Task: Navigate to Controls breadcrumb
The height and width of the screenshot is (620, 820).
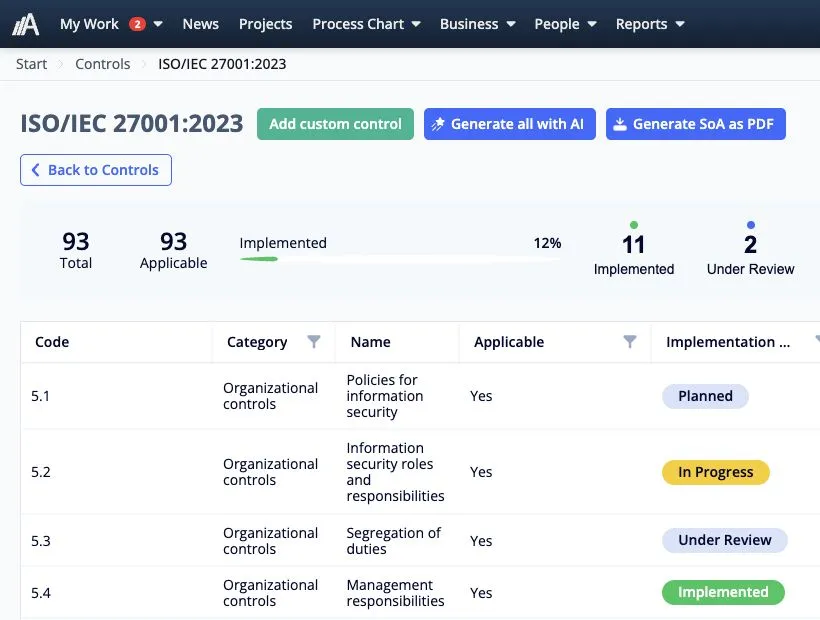Action: tap(102, 64)
